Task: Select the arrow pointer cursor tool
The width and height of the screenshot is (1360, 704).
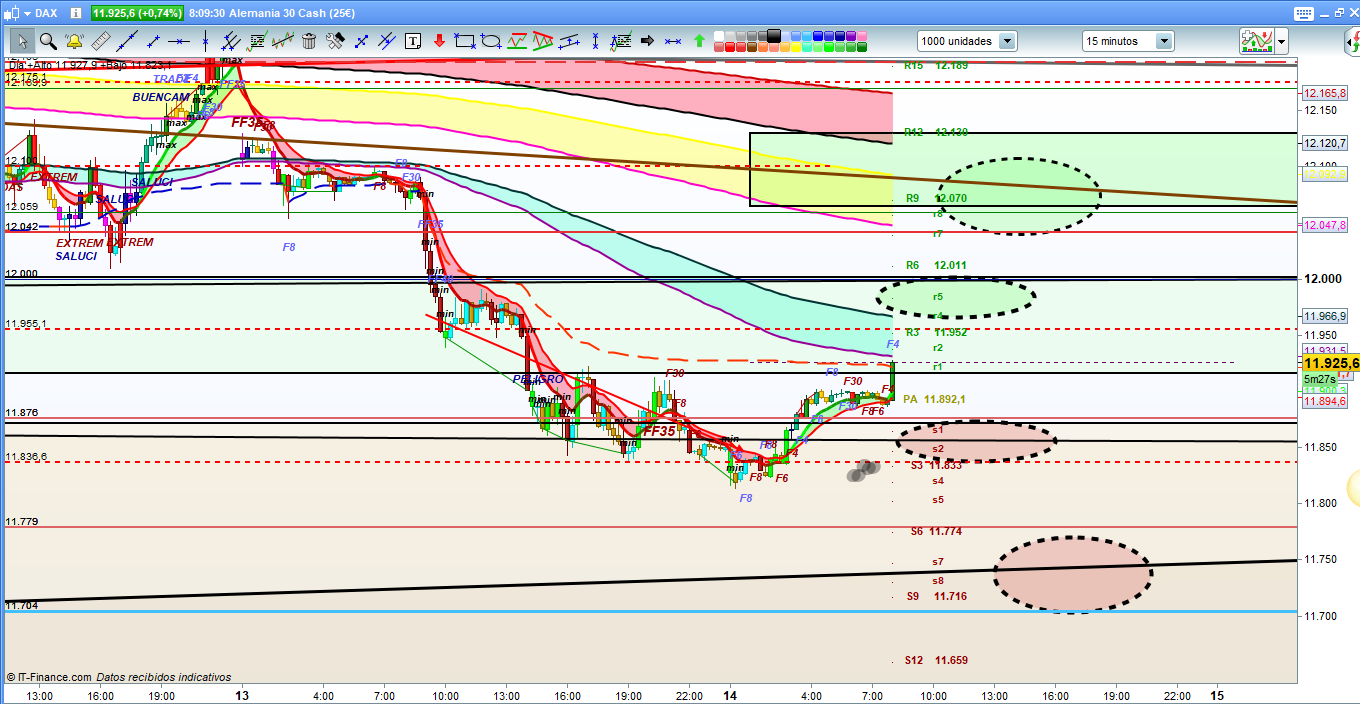Action: (22, 41)
